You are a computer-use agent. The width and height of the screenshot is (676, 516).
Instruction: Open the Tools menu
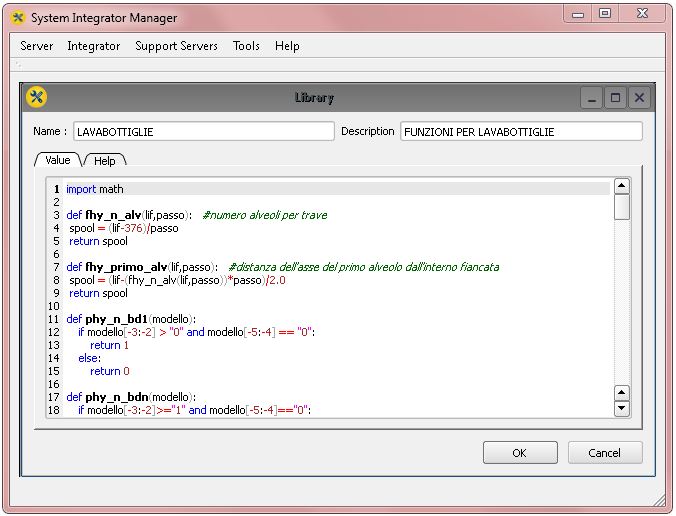pyautogui.click(x=246, y=46)
